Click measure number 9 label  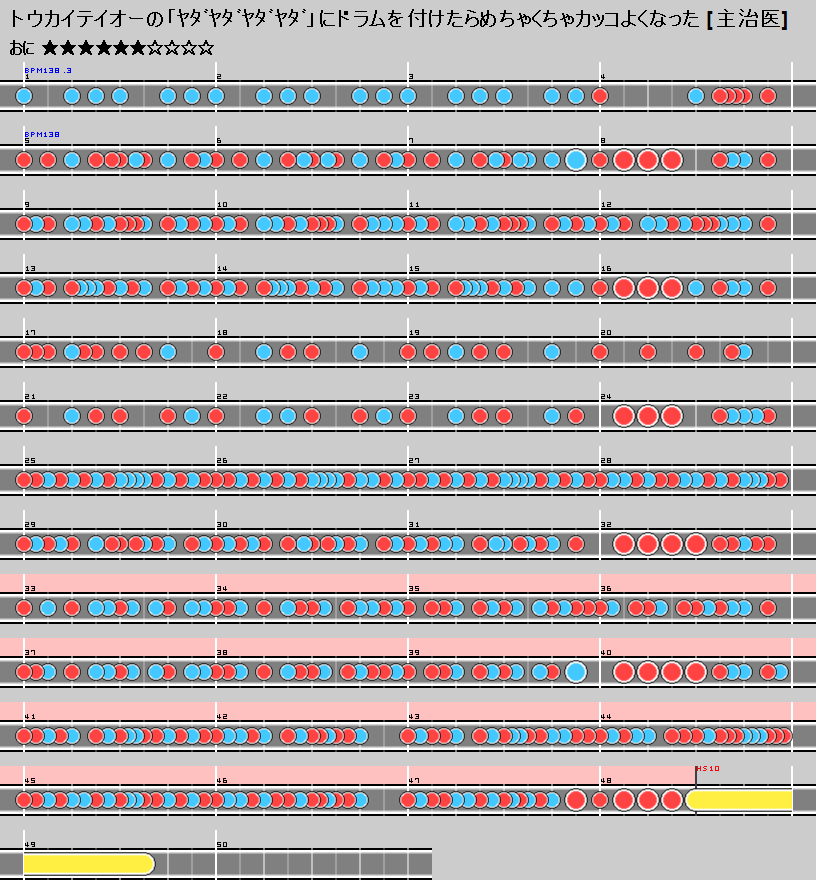point(27,205)
